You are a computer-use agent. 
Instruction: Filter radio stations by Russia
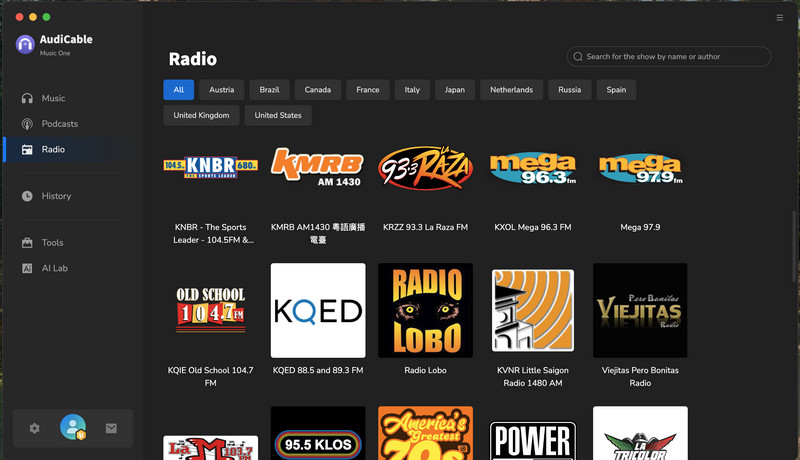[x=569, y=90]
